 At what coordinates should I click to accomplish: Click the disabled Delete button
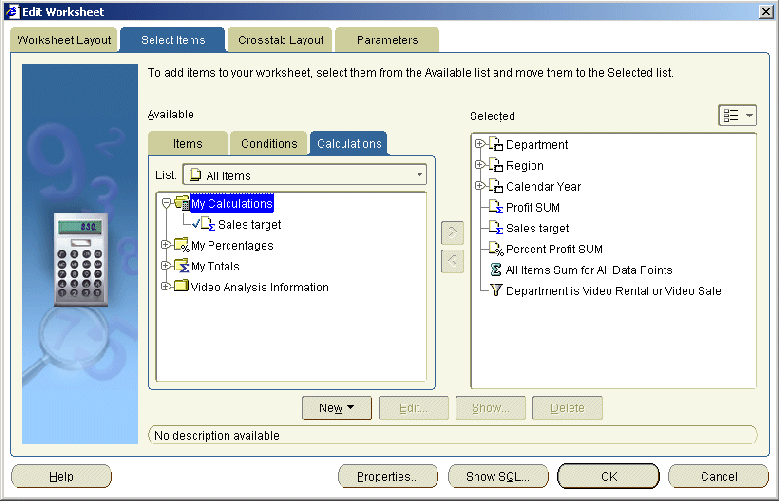click(567, 408)
